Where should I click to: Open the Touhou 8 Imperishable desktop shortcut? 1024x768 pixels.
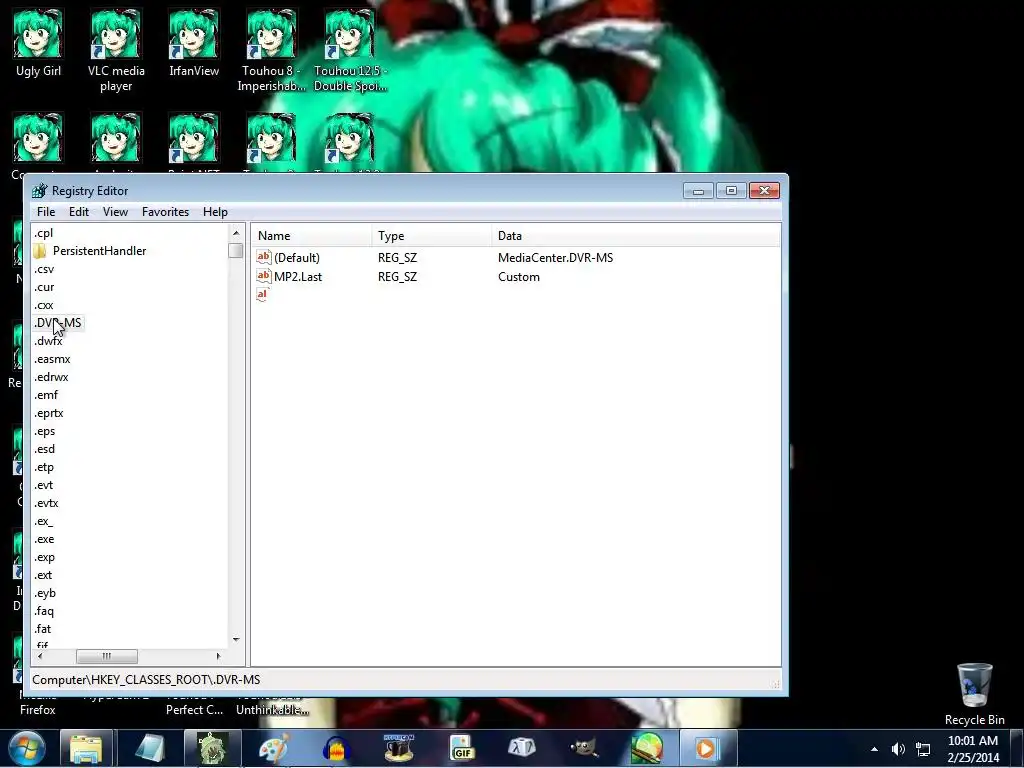click(x=271, y=50)
